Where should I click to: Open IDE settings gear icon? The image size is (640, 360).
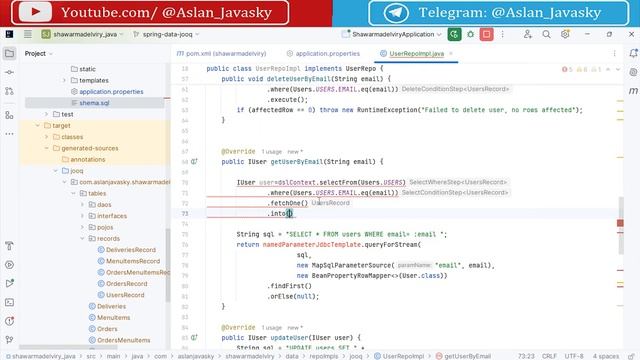tap(565, 34)
